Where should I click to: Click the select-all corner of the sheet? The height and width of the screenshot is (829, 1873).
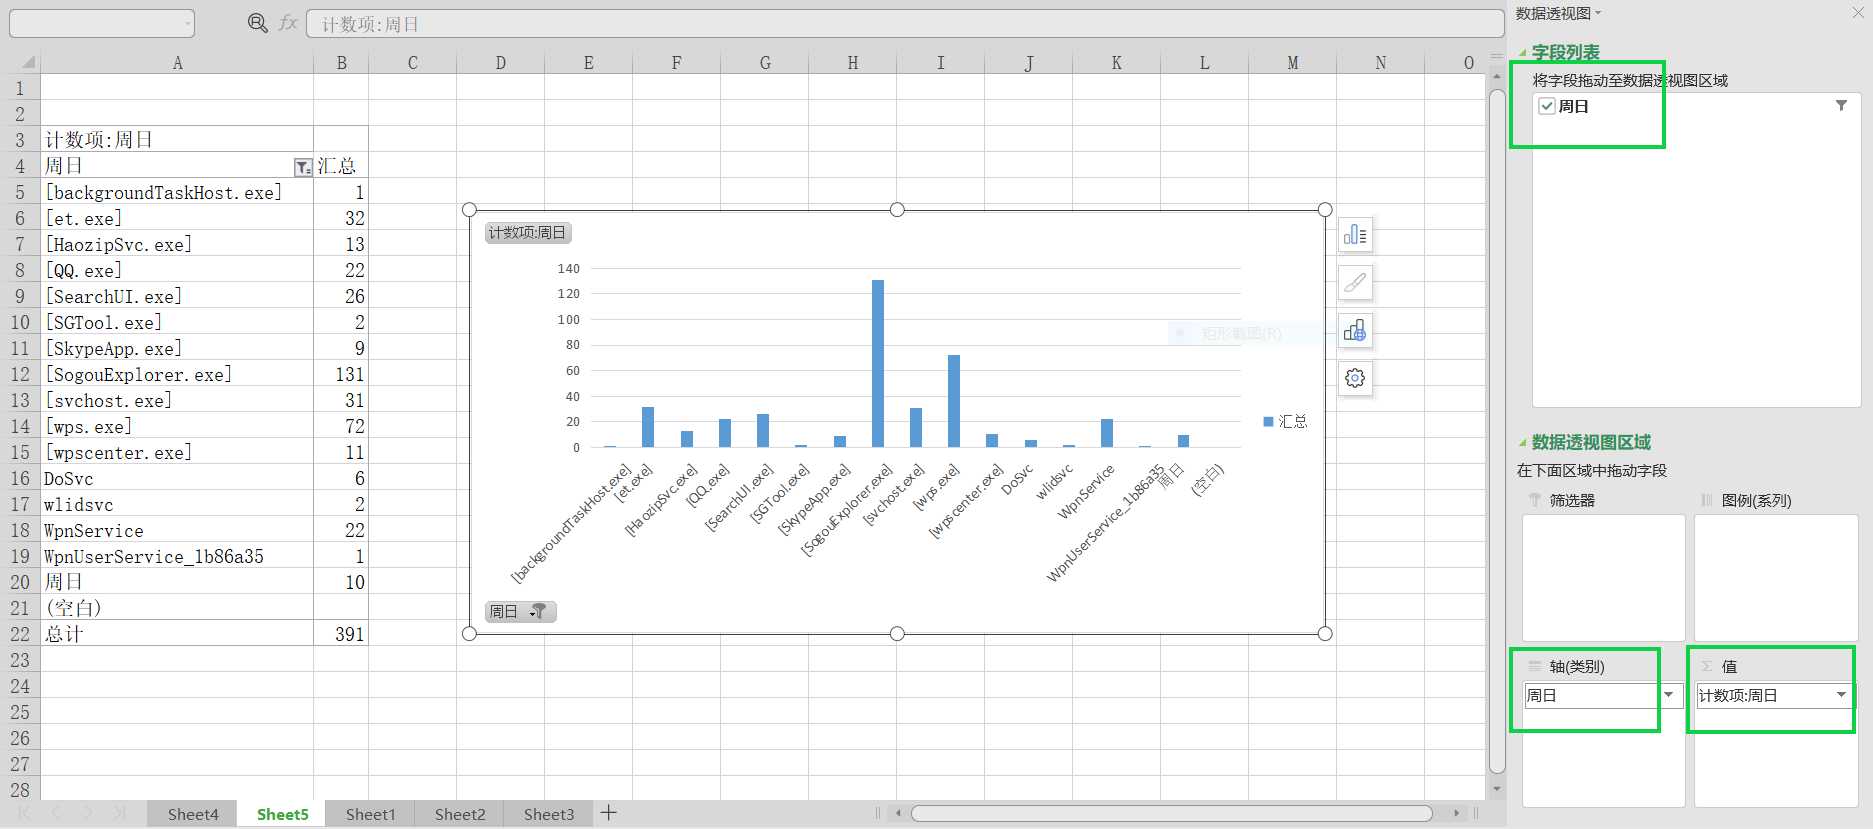[x=28, y=62]
